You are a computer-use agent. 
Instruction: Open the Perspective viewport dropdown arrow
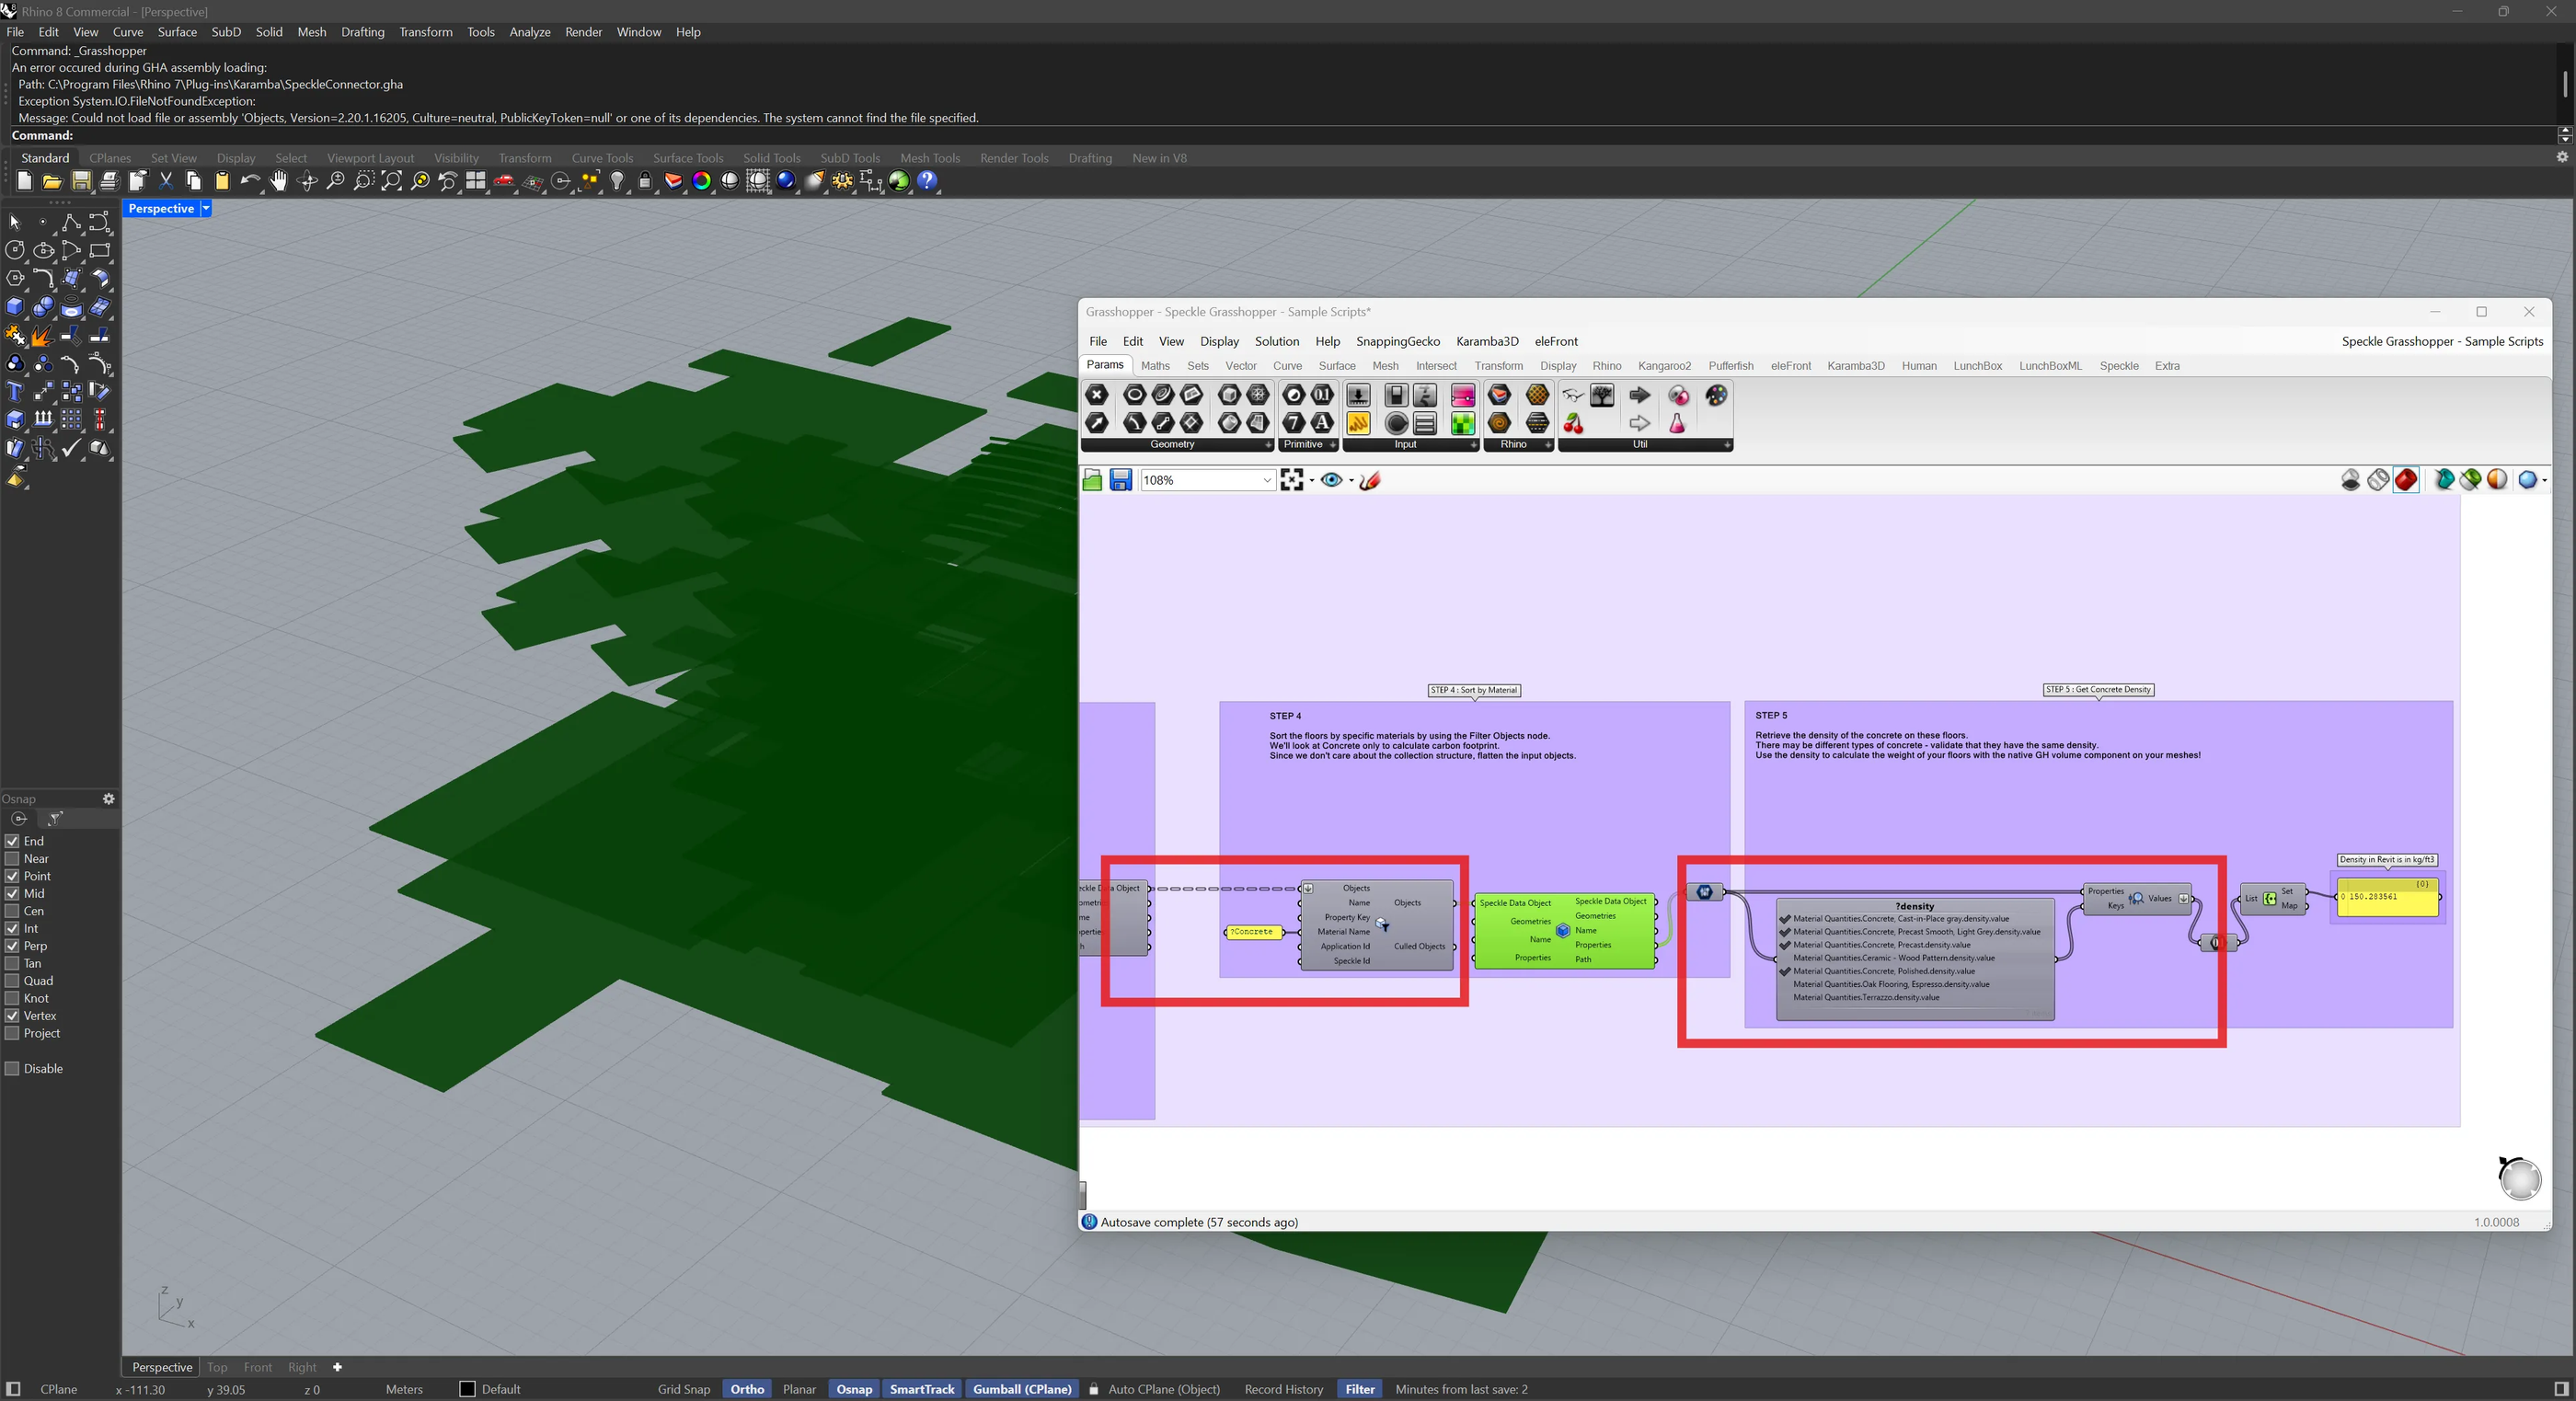coord(206,208)
